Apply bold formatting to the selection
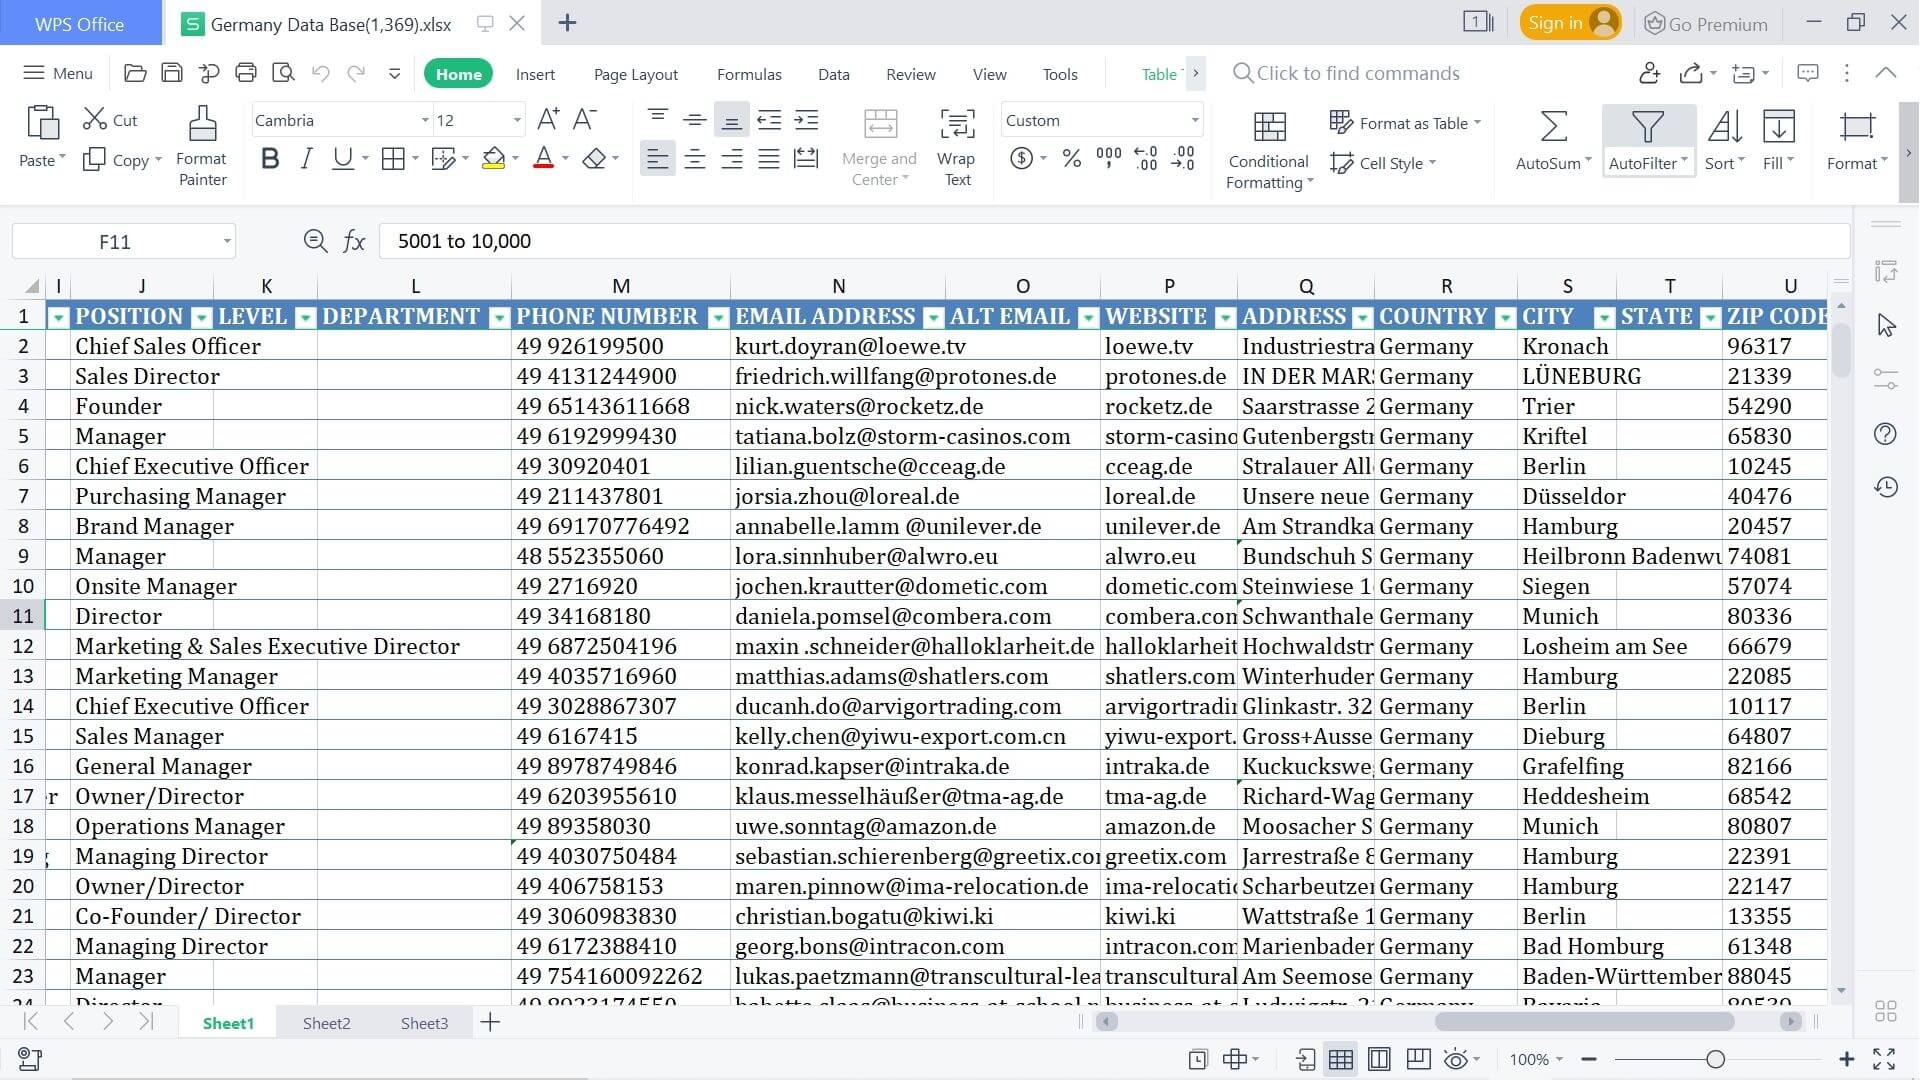Screen dimensions: 1920x1080 coord(268,158)
